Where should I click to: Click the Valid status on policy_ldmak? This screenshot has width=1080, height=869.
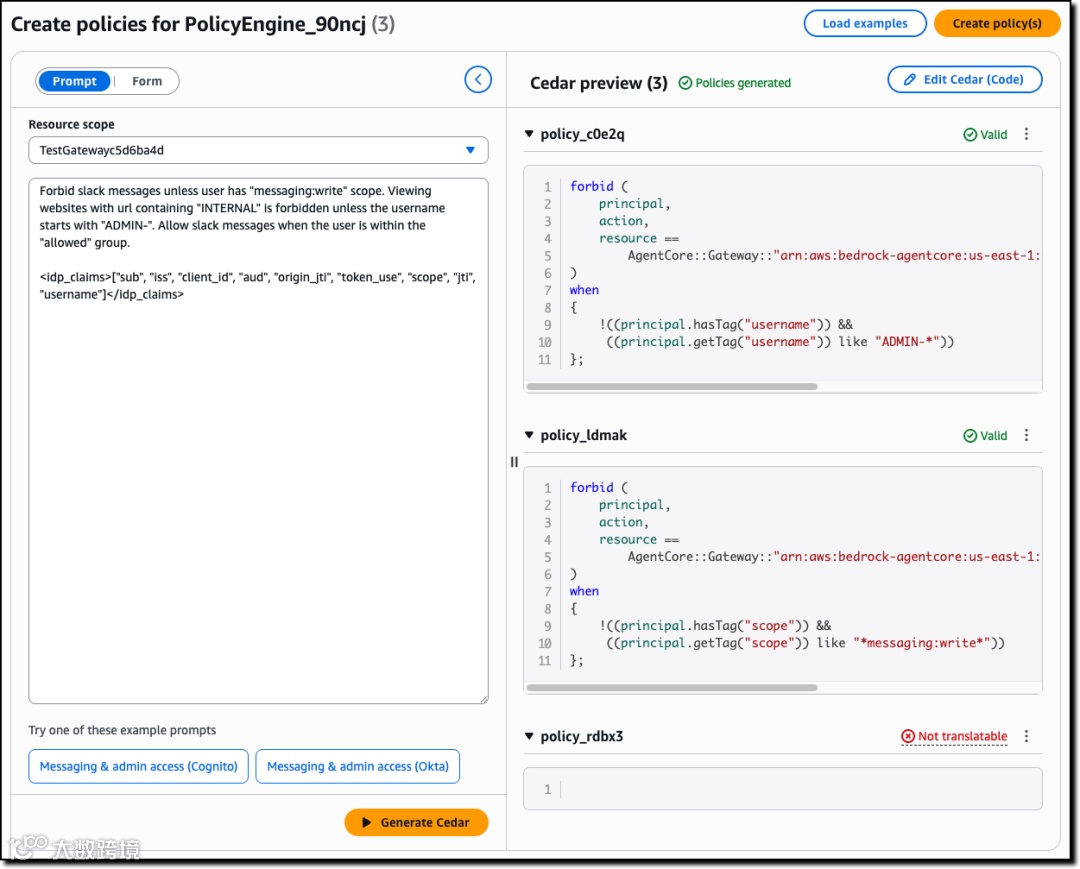click(985, 435)
